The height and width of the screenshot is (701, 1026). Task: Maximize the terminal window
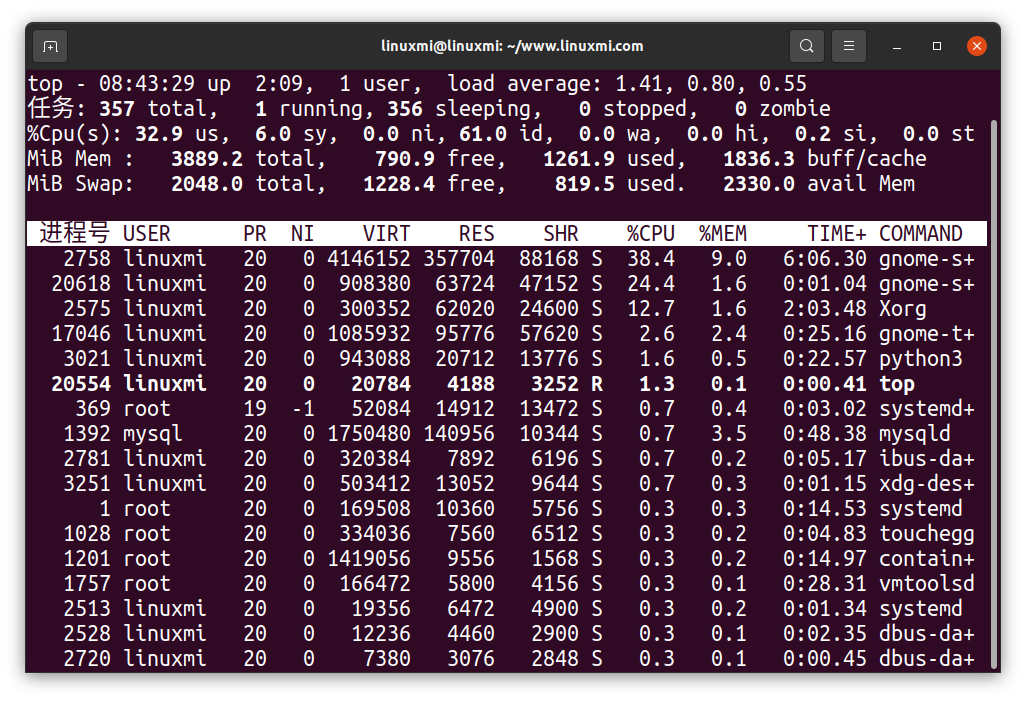[937, 46]
